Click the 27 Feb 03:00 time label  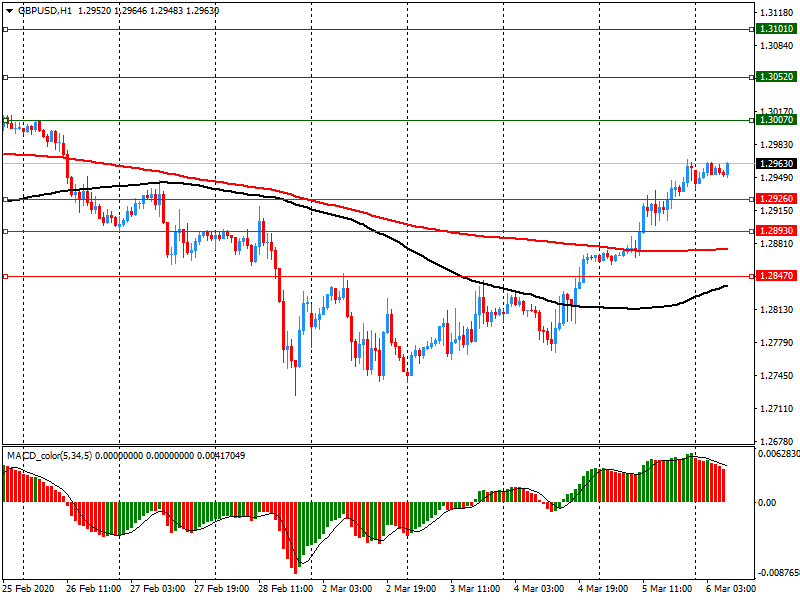(x=157, y=588)
